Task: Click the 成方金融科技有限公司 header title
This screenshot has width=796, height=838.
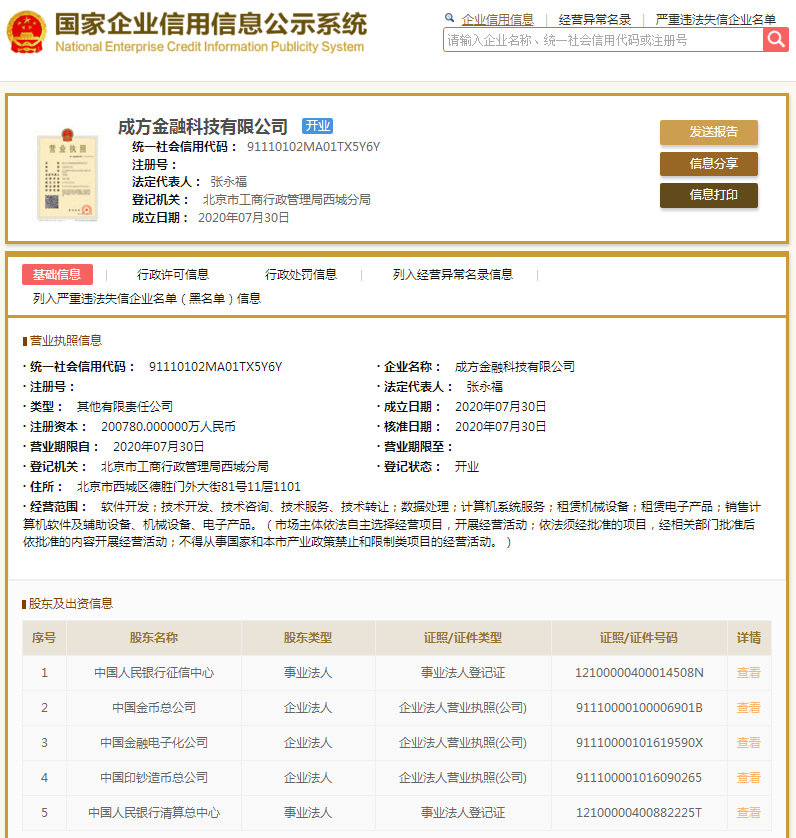Action: pyautogui.click(x=203, y=127)
